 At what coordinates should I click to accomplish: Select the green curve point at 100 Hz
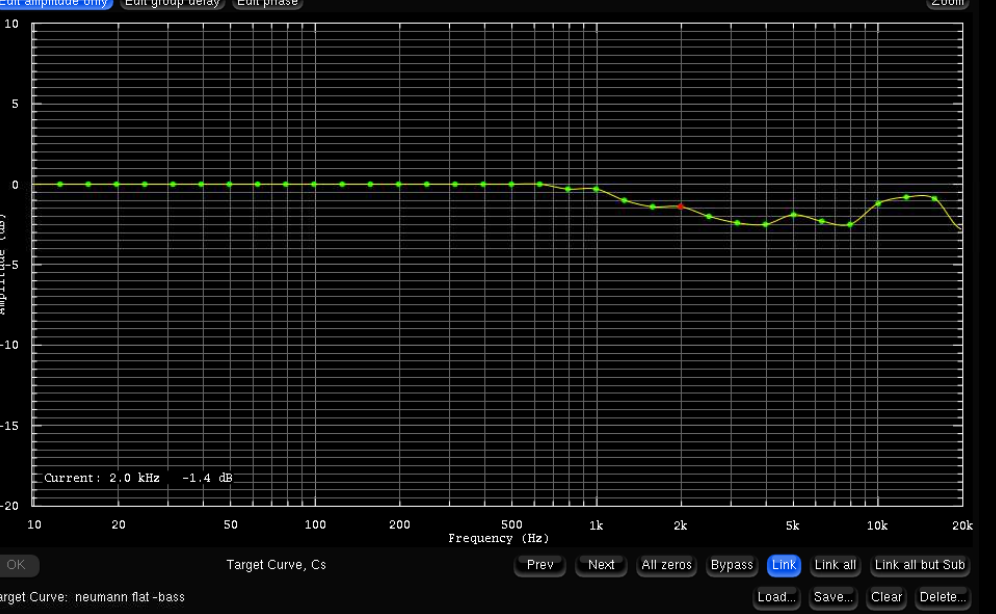(314, 184)
